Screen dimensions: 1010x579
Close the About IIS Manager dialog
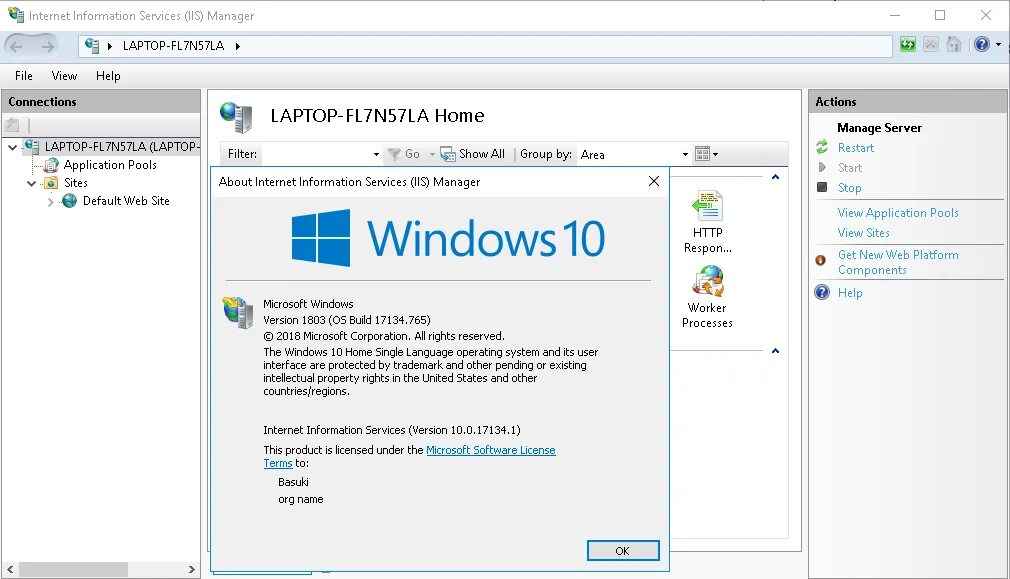tap(654, 182)
